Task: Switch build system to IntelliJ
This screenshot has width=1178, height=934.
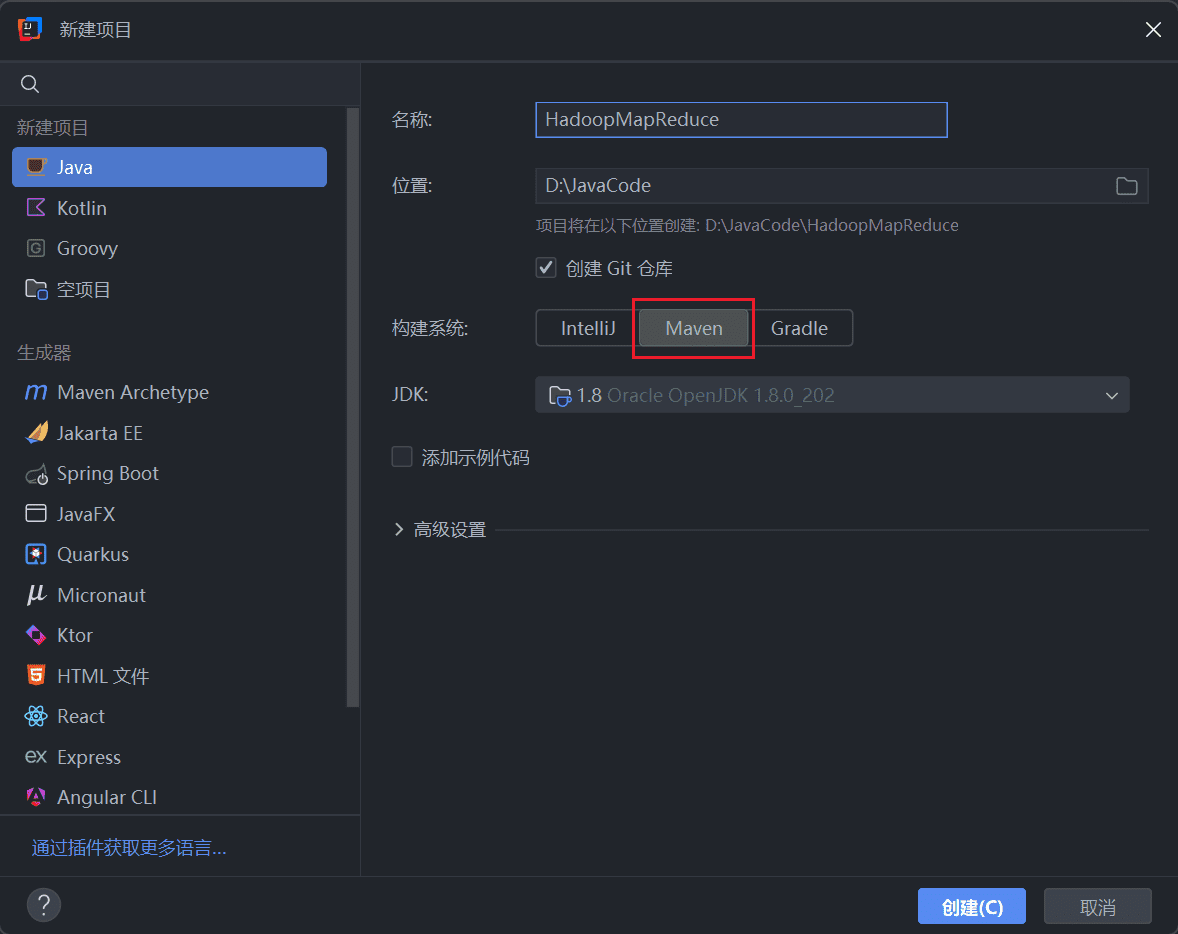Action: tap(587, 328)
